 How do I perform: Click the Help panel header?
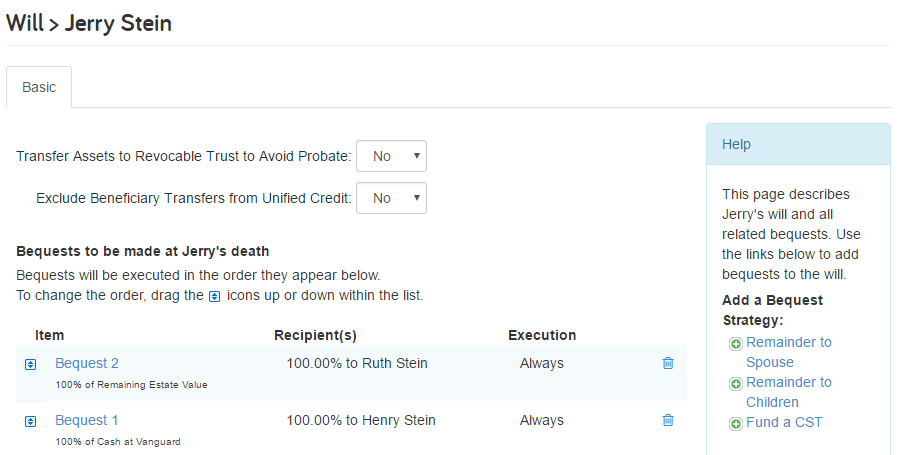798,144
